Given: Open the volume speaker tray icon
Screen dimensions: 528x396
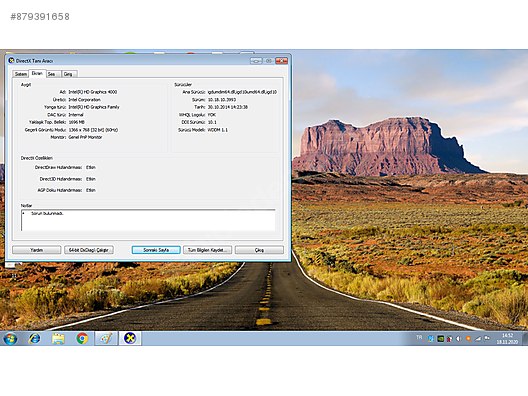Looking at the screenshot, I should click(459, 339).
